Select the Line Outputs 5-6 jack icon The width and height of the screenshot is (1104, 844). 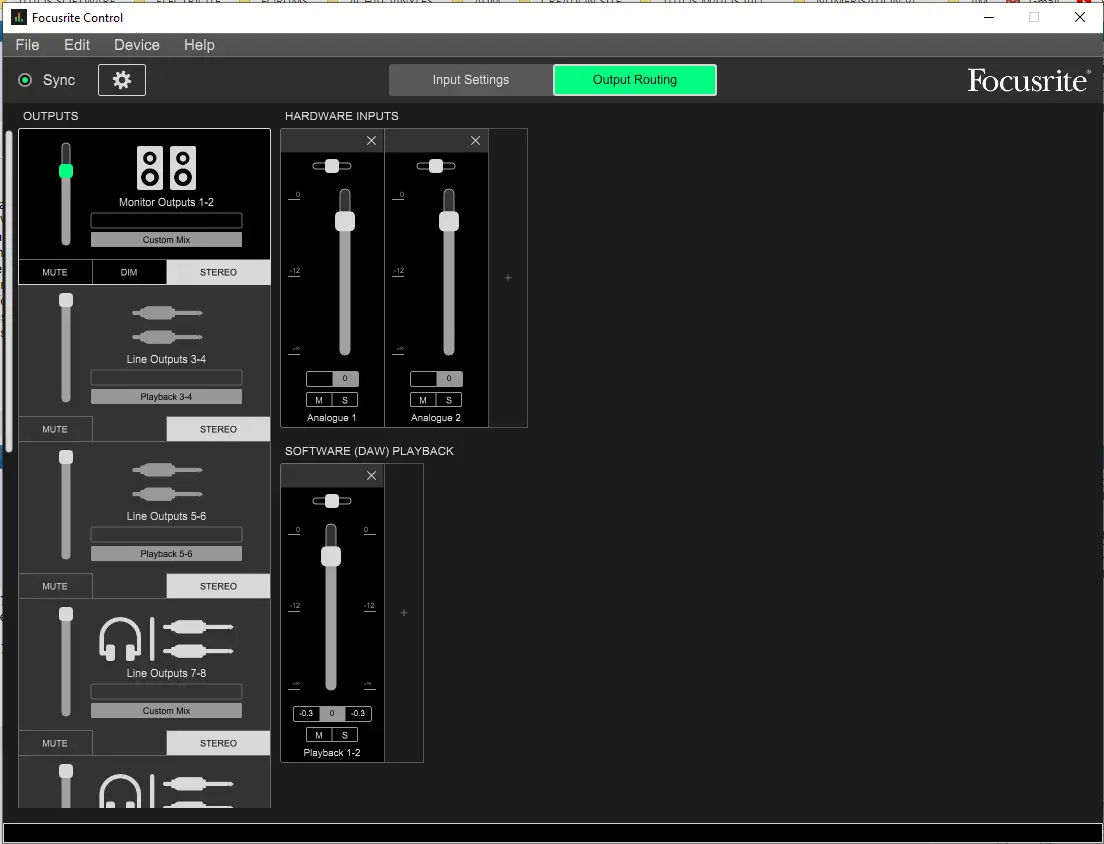tap(166, 482)
